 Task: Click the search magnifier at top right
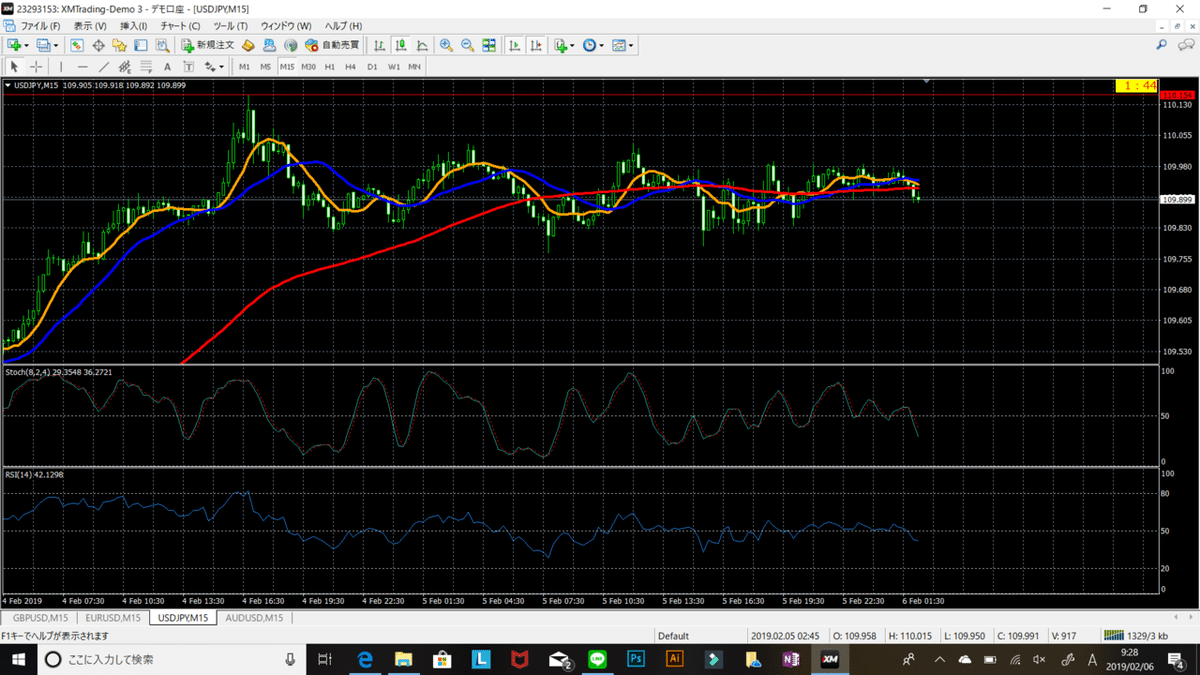[1161, 45]
